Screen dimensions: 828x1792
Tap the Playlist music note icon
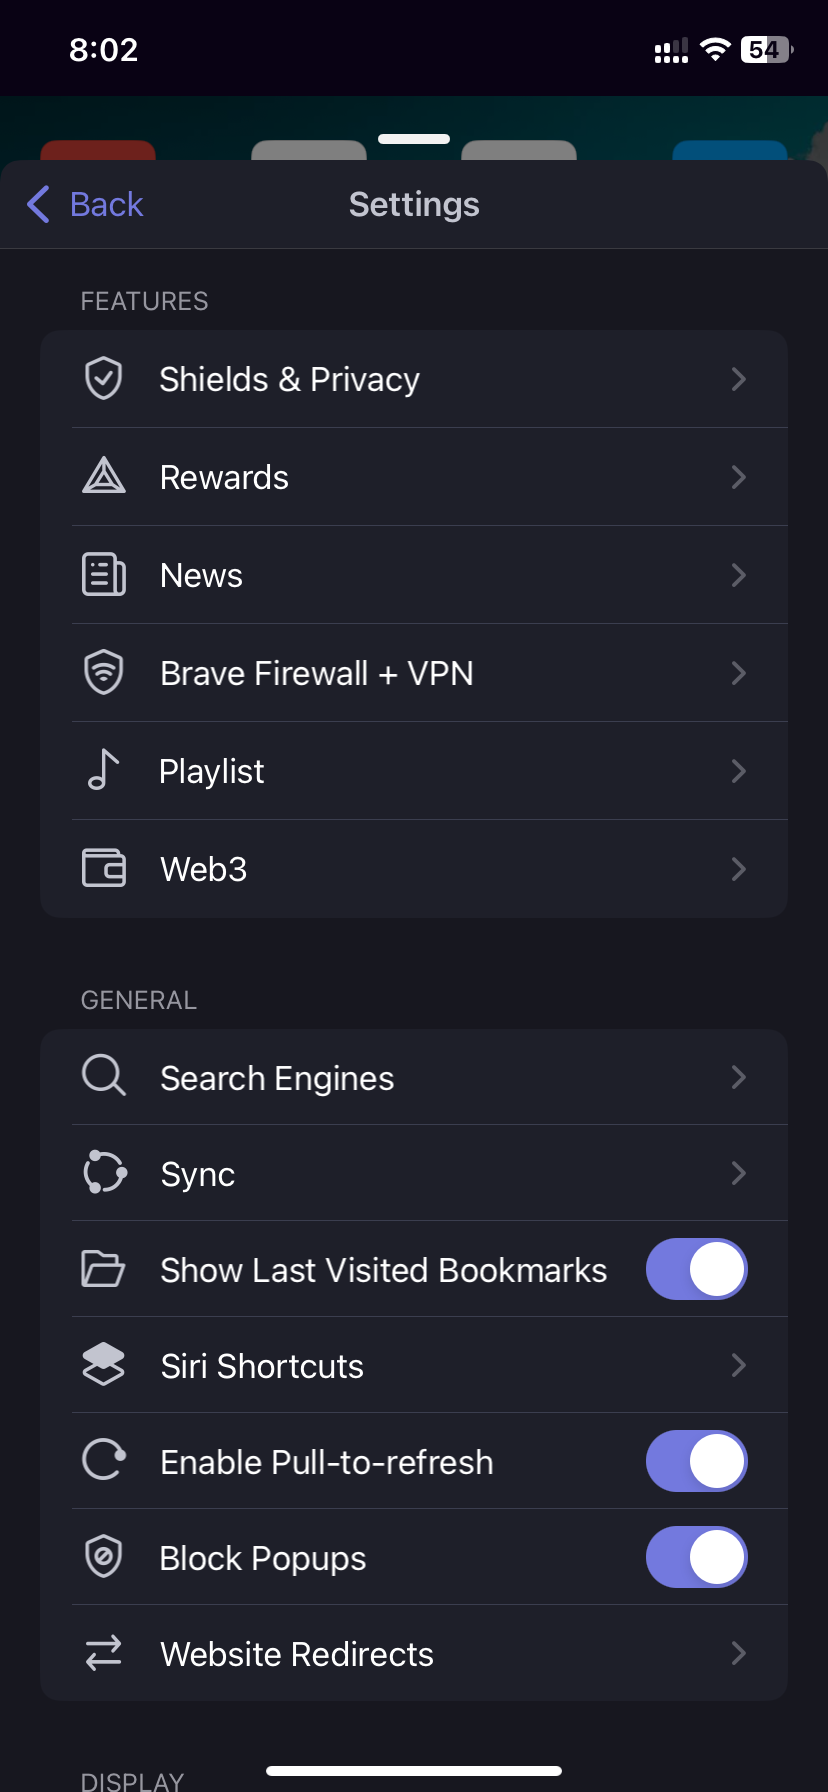point(103,770)
